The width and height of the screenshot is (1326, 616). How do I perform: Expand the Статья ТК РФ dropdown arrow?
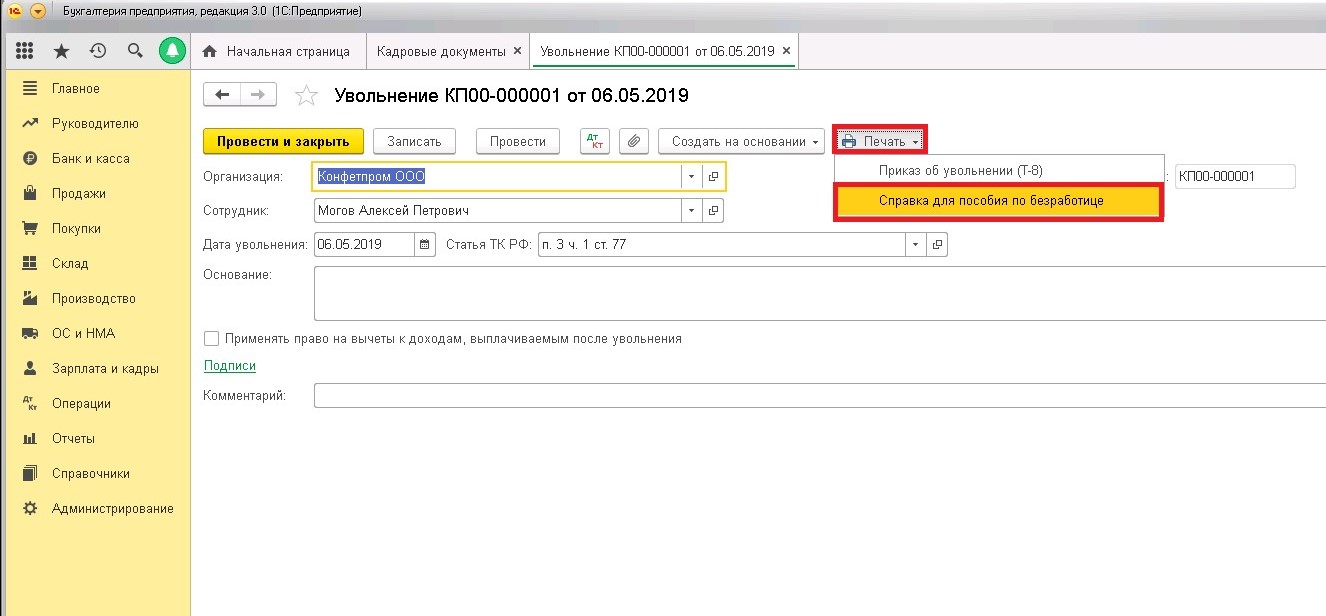click(916, 244)
